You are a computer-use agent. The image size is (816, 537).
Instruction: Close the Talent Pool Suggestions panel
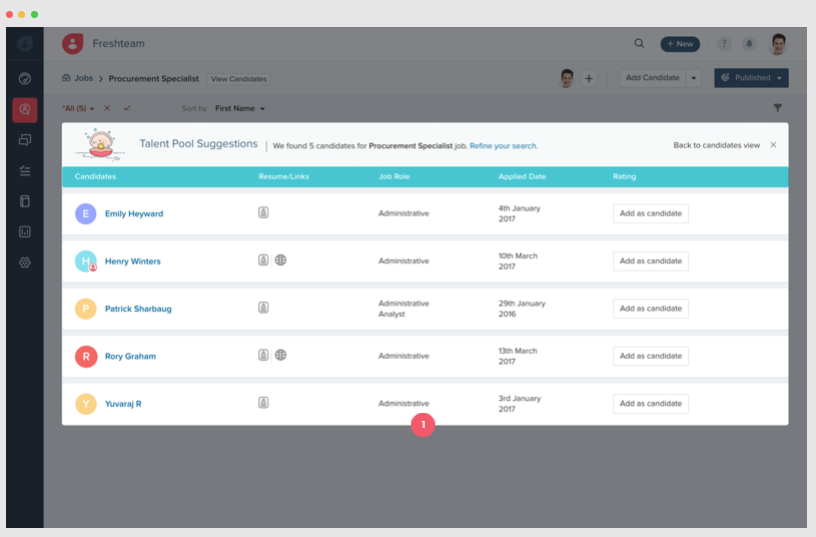pyautogui.click(x=773, y=145)
